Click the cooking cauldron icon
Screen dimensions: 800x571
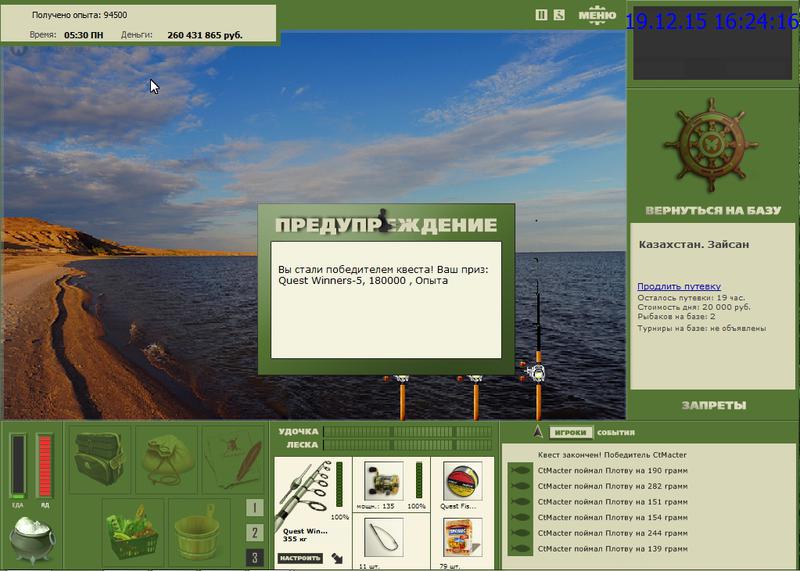click(33, 540)
